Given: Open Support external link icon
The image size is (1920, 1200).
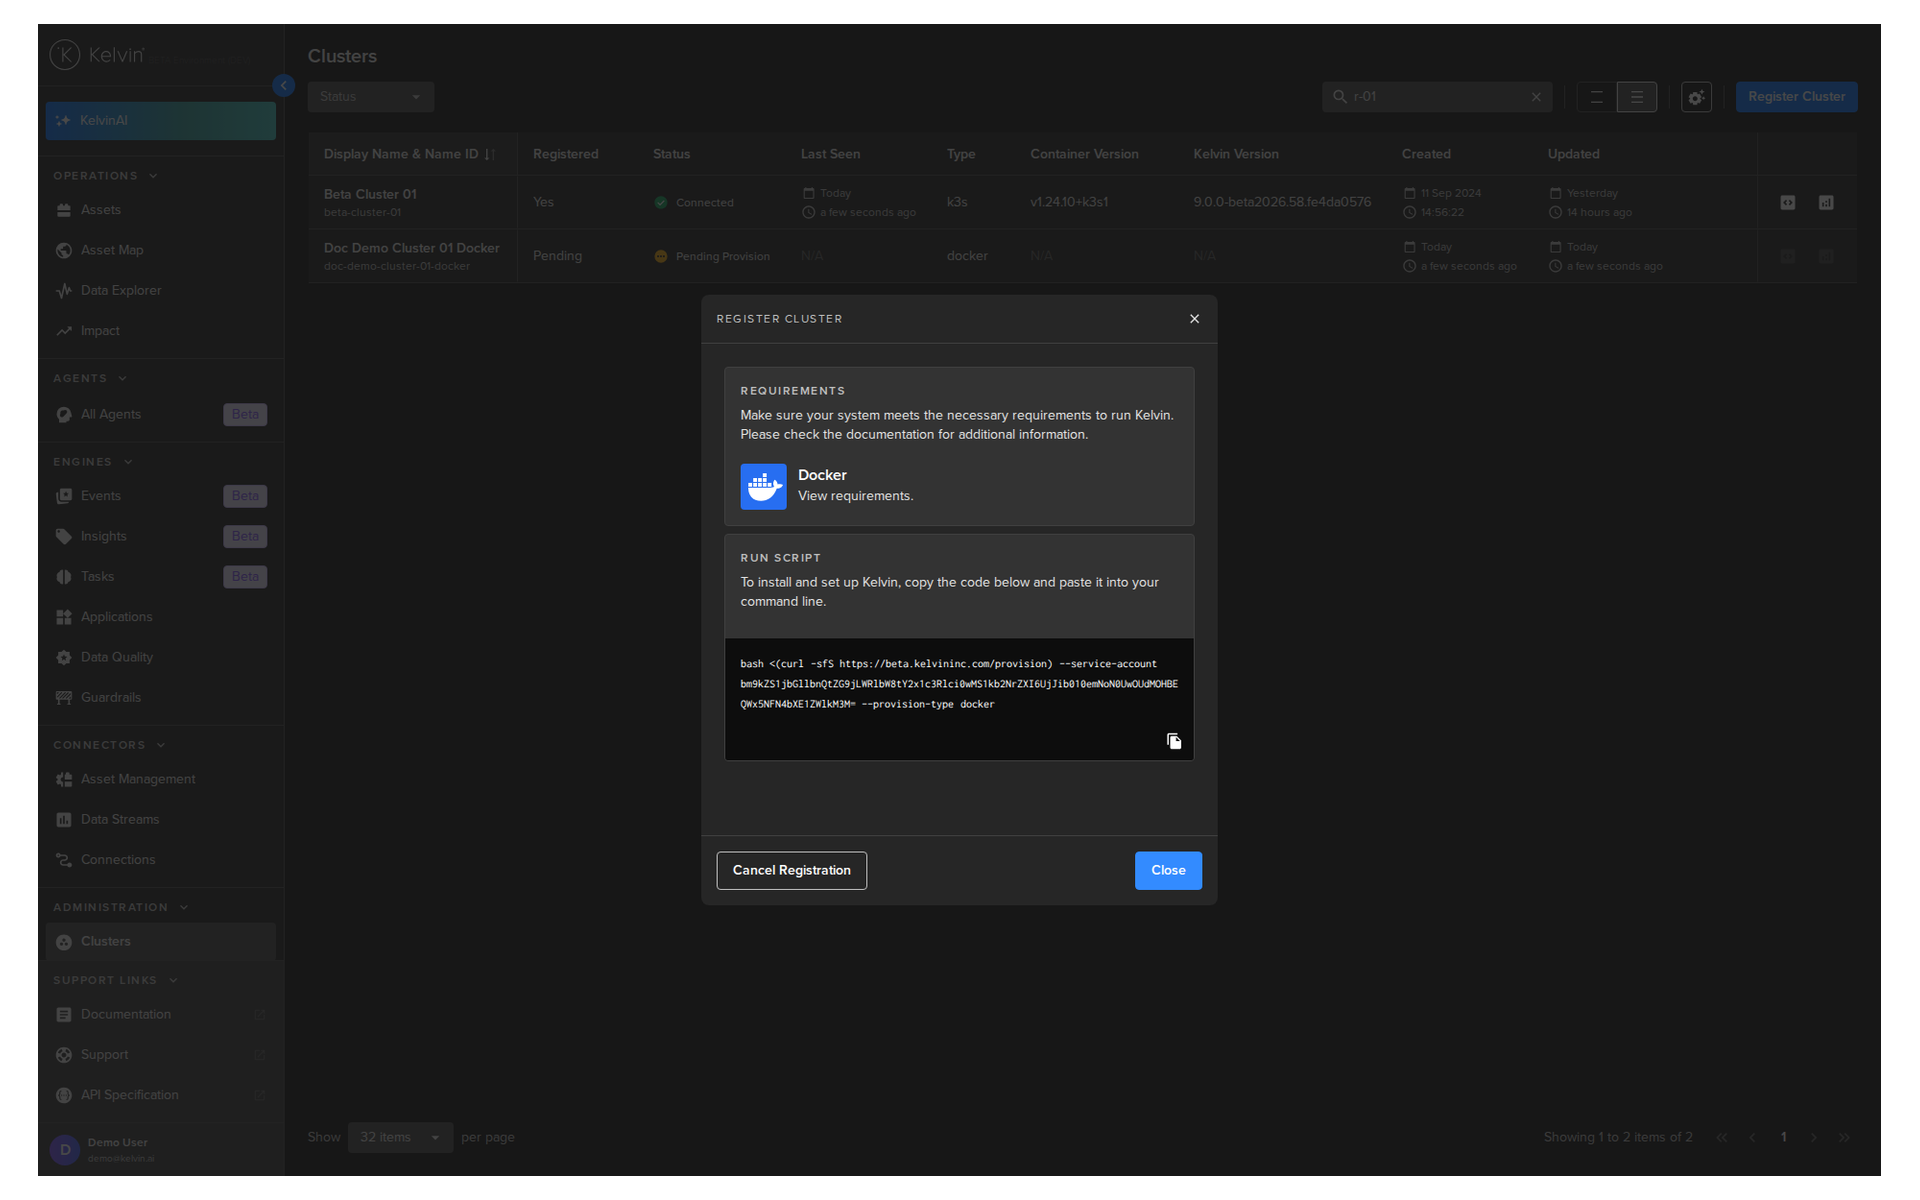Looking at the screenshot, I should click(260, 1055).
